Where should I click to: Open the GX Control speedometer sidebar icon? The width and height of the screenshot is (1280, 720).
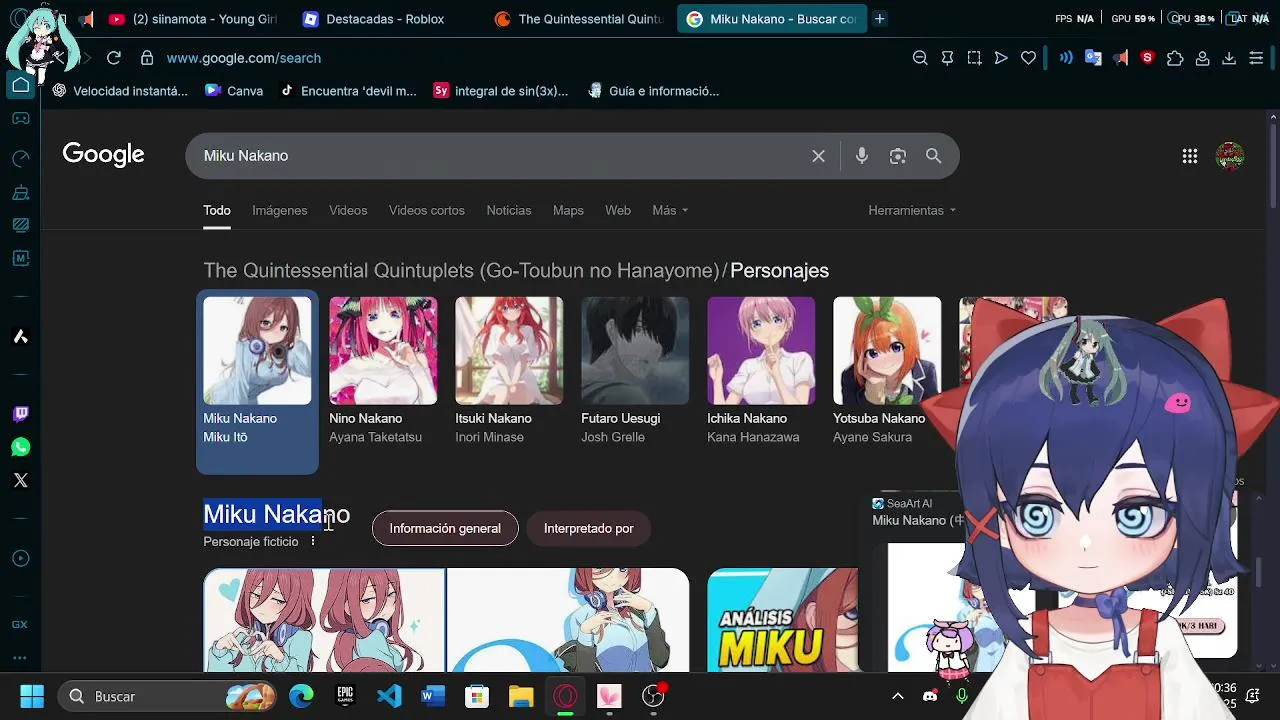(20, 158)
